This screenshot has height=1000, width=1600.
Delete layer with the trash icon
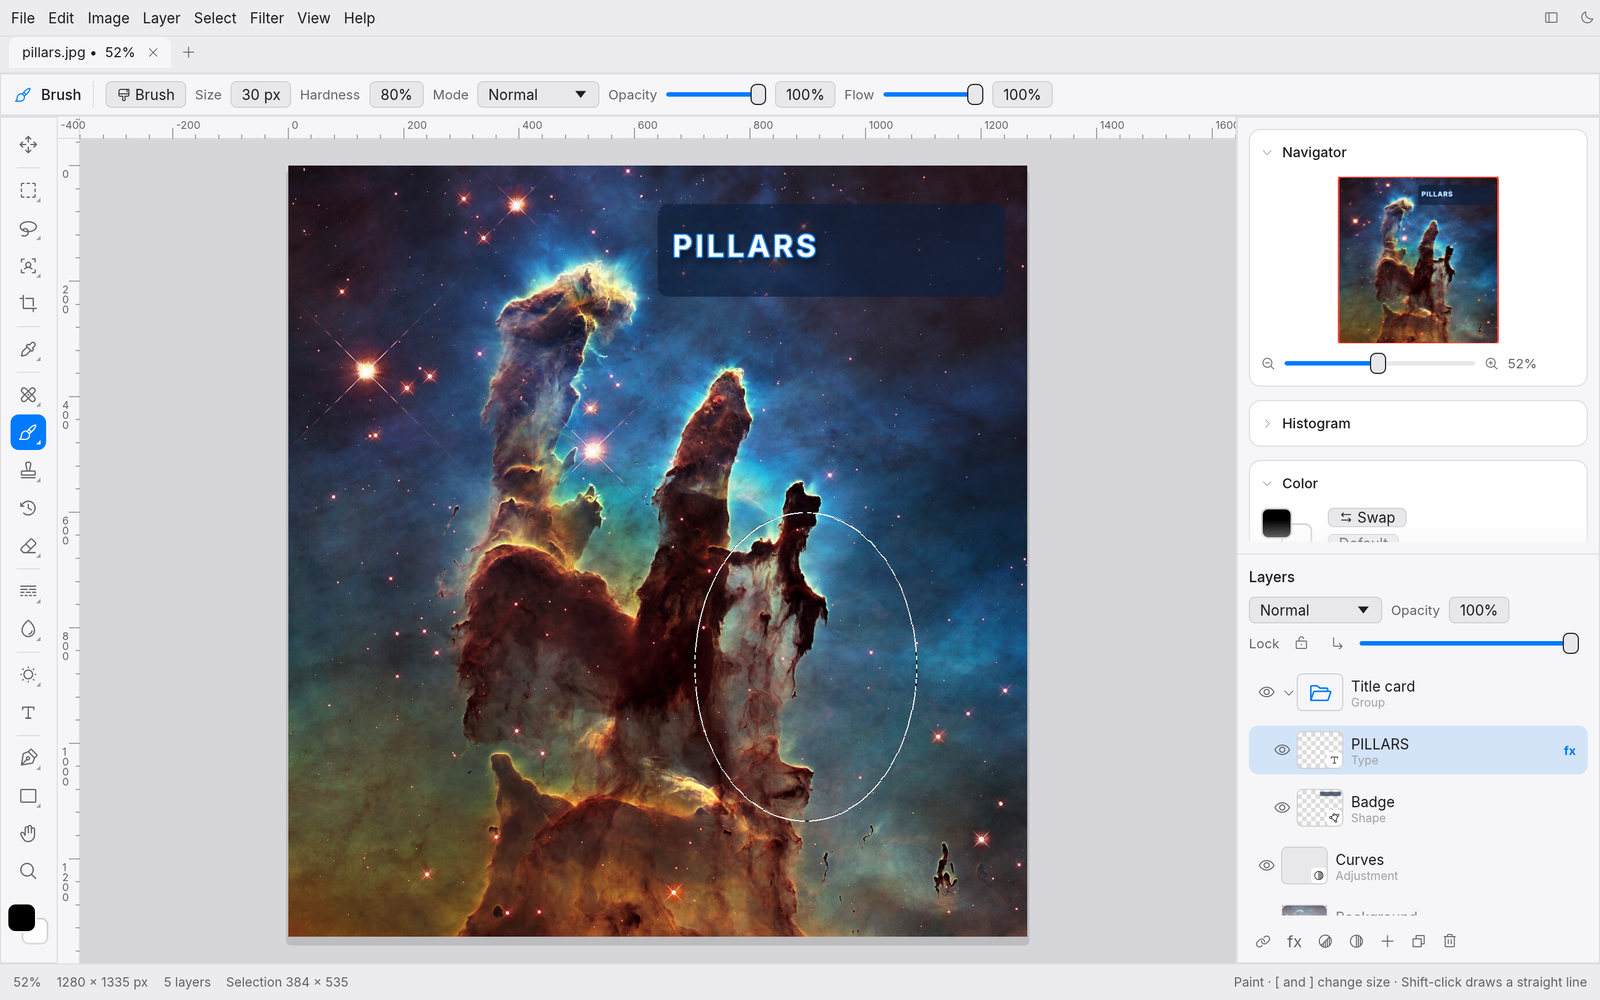click(1450, 941)
